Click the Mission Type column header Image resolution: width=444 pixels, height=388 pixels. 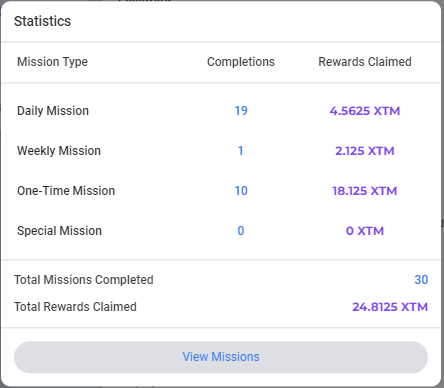click(x=52, y=62)
